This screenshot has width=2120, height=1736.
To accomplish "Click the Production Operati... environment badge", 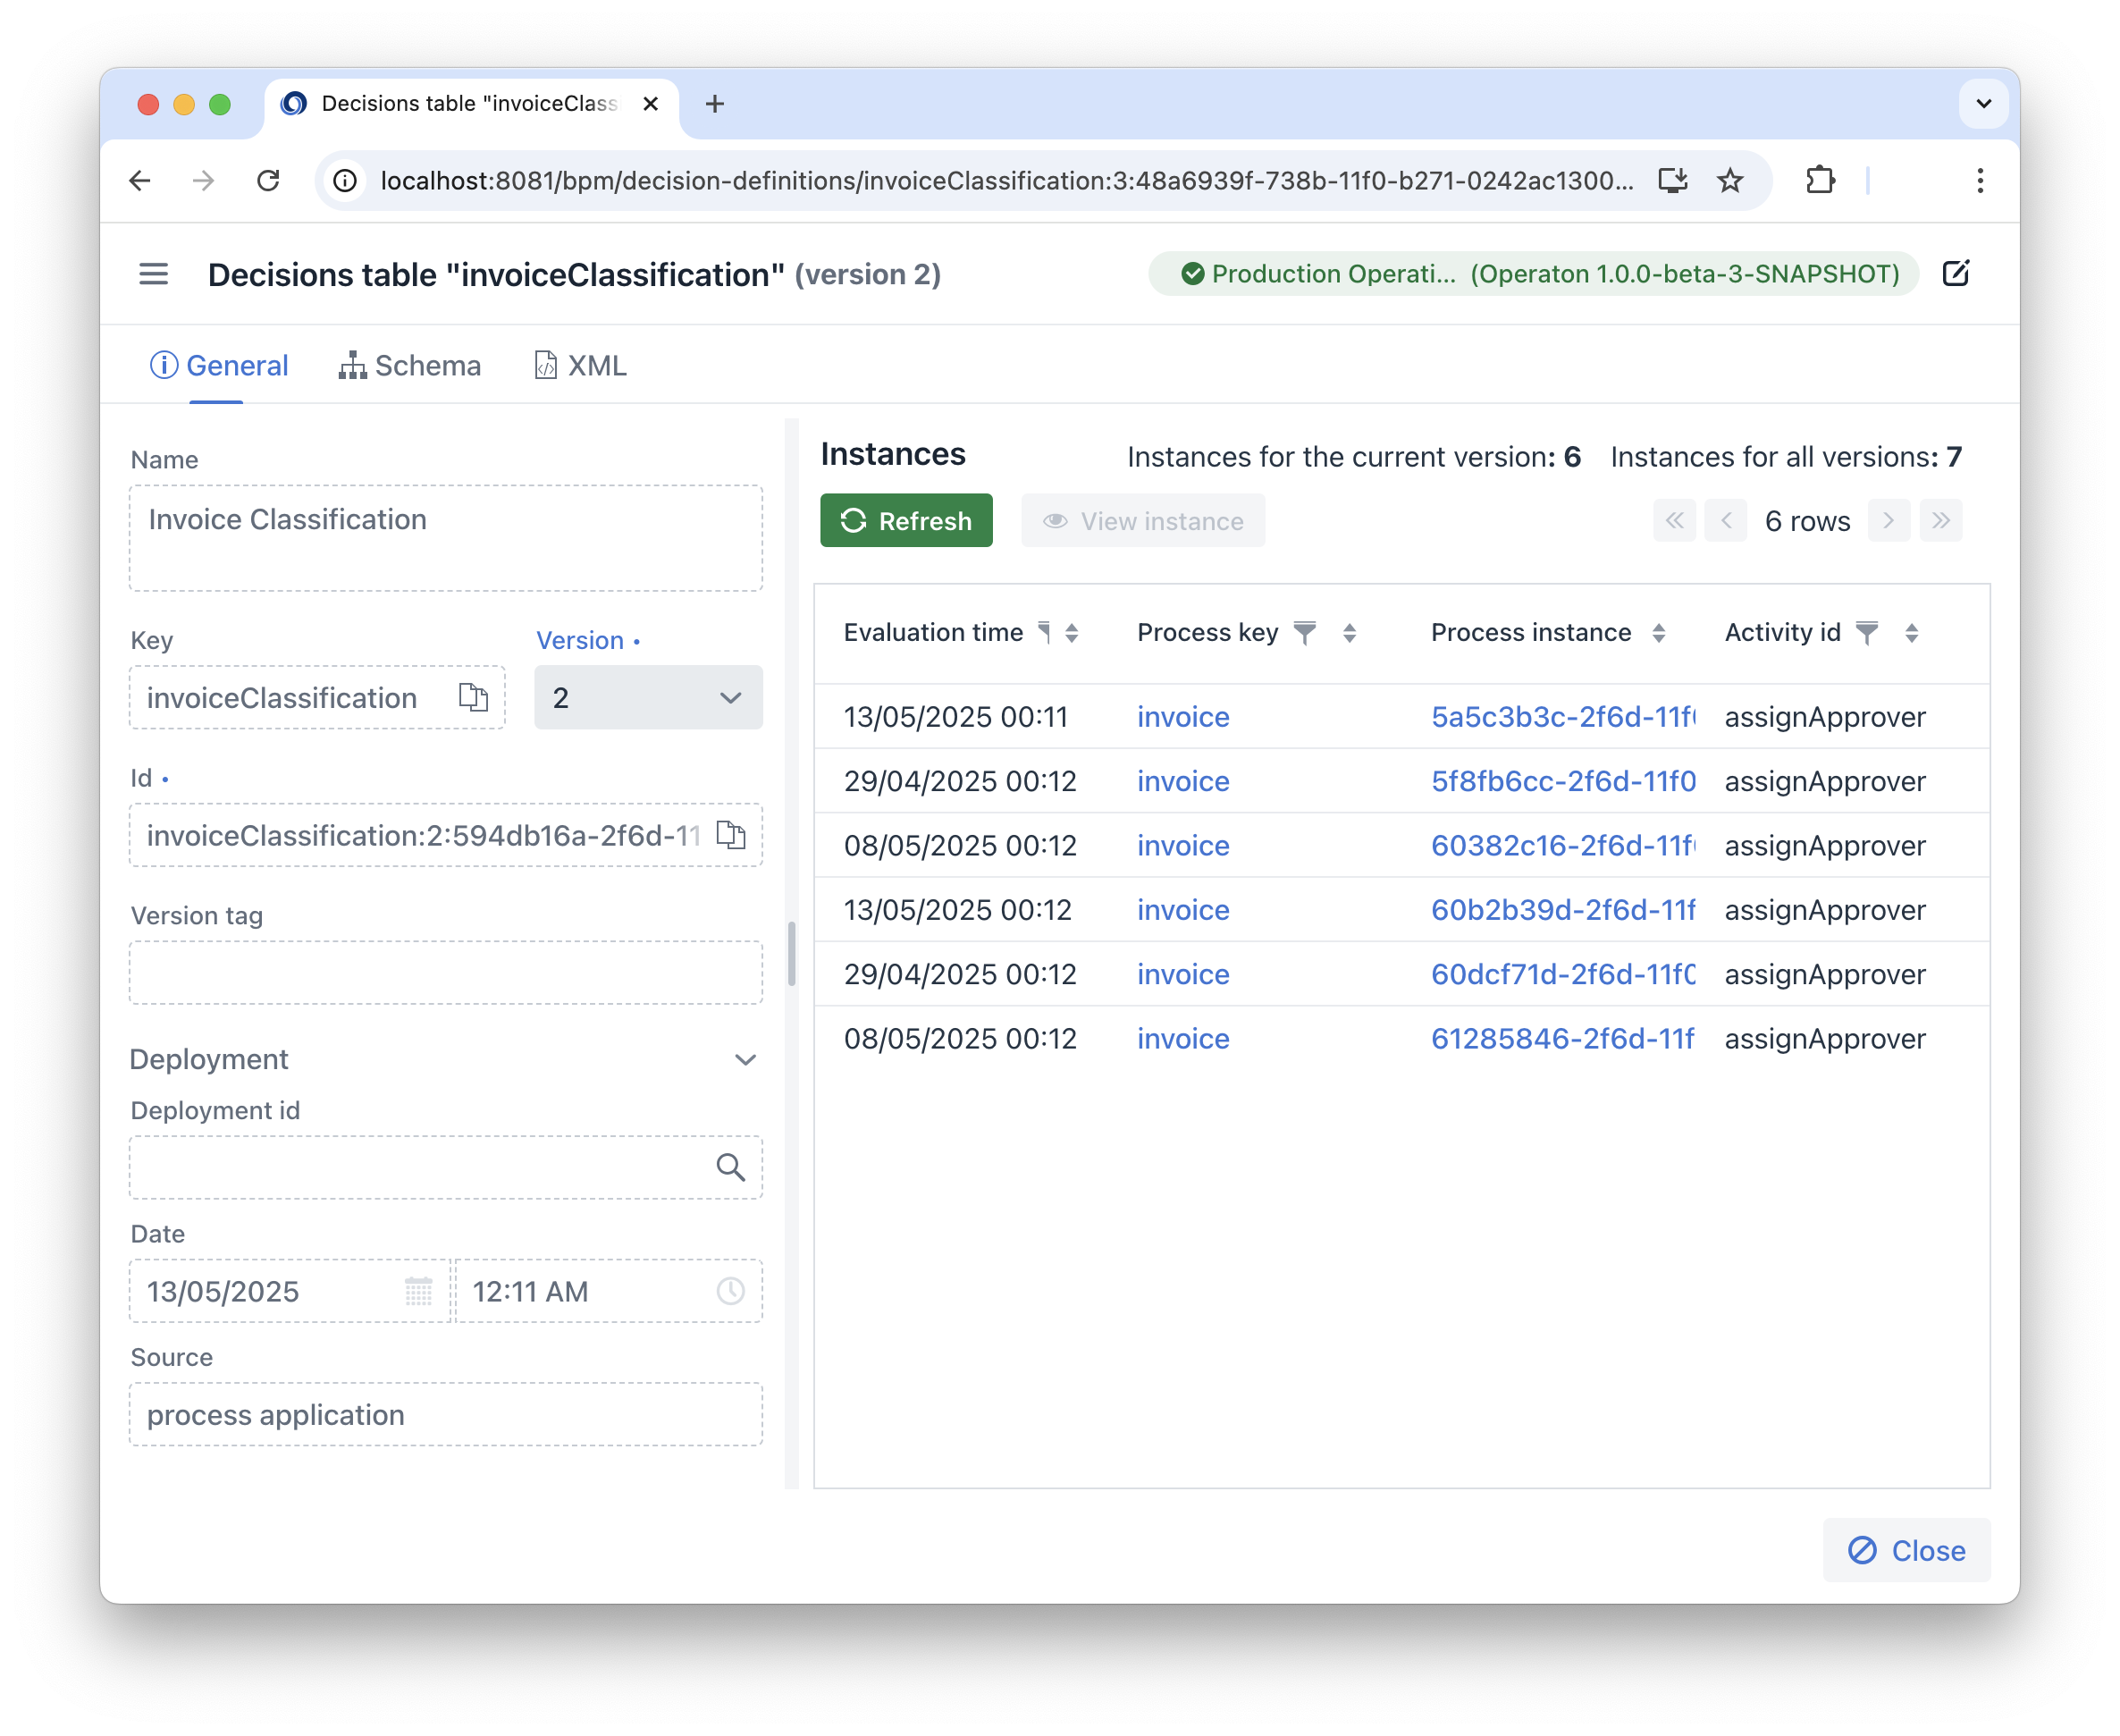I will pos(1533,274).
